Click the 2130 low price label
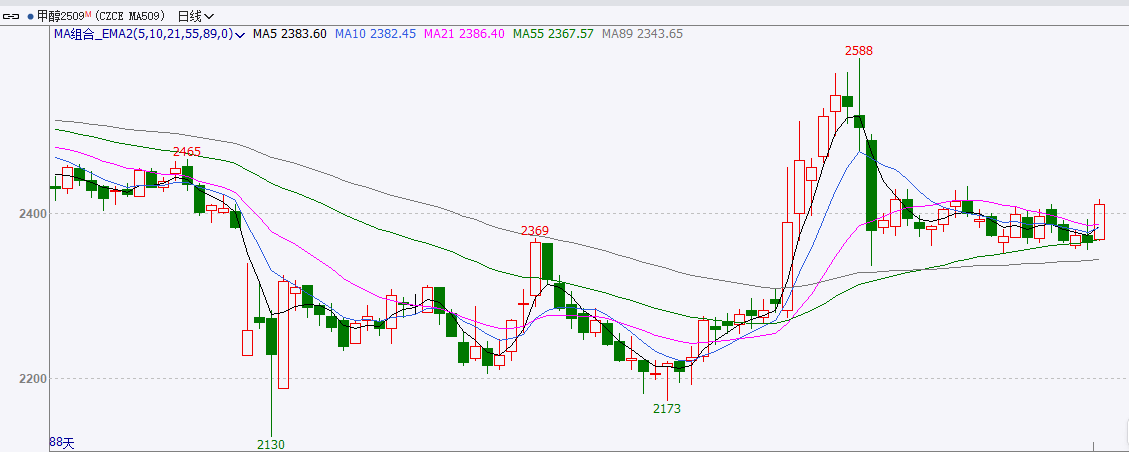The width and height of the screenshot is (1129, 452). click(x=271, y=444)
